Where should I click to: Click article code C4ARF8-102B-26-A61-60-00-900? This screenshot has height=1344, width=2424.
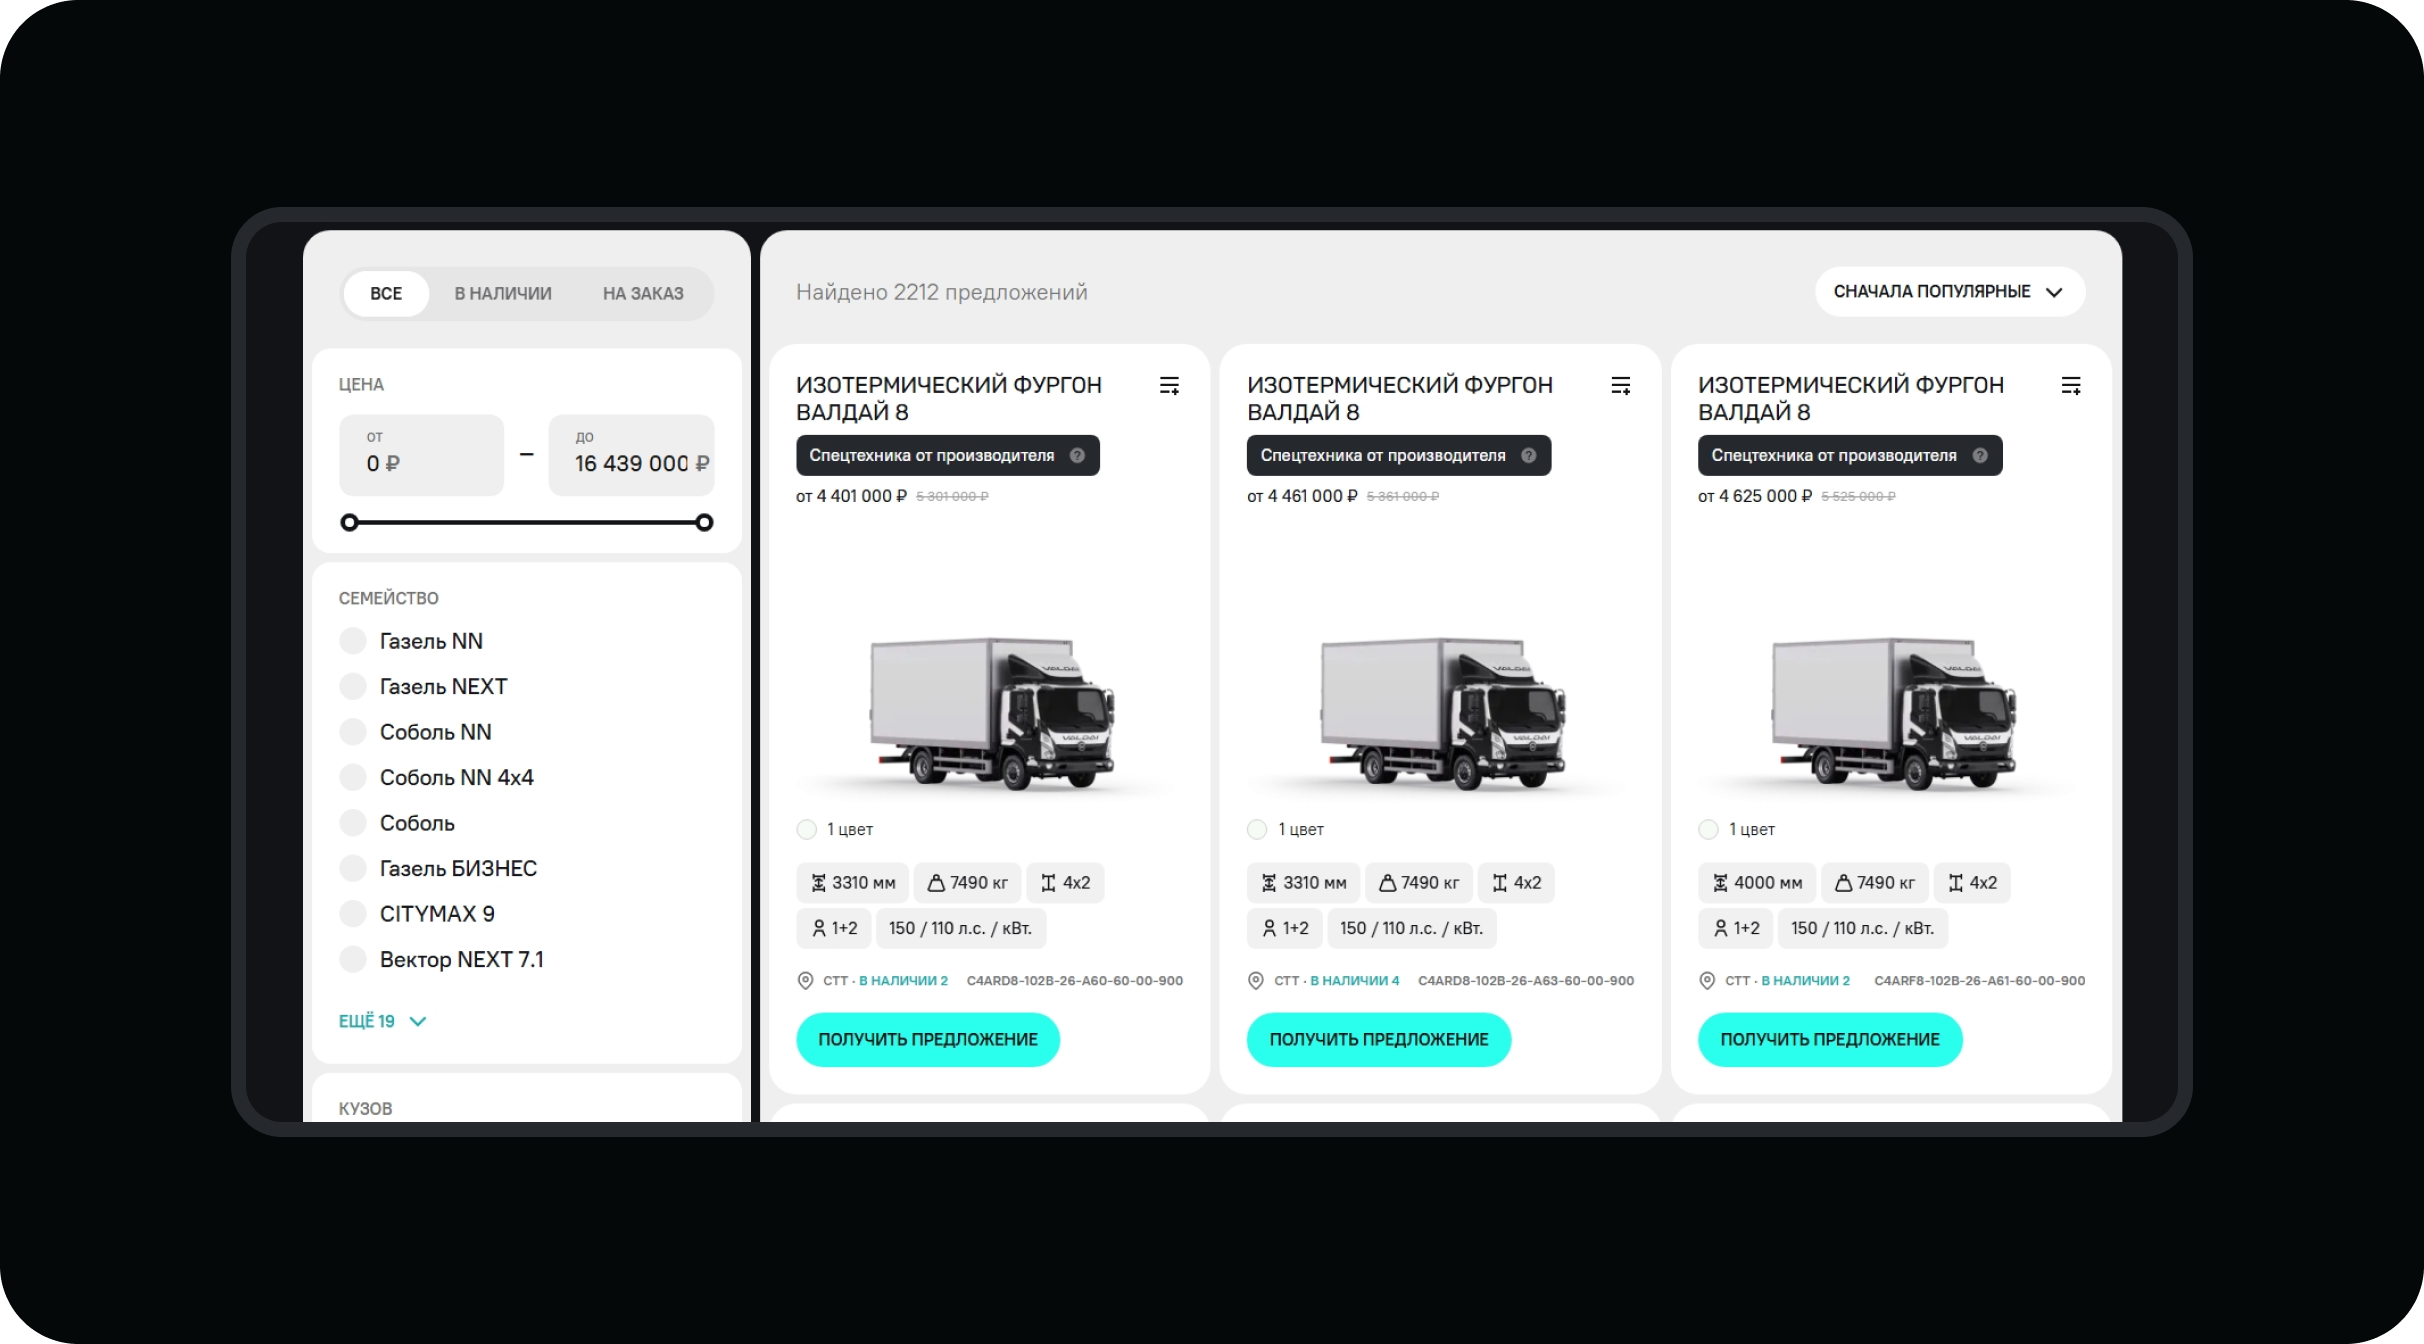click(x=1979, y=981)
